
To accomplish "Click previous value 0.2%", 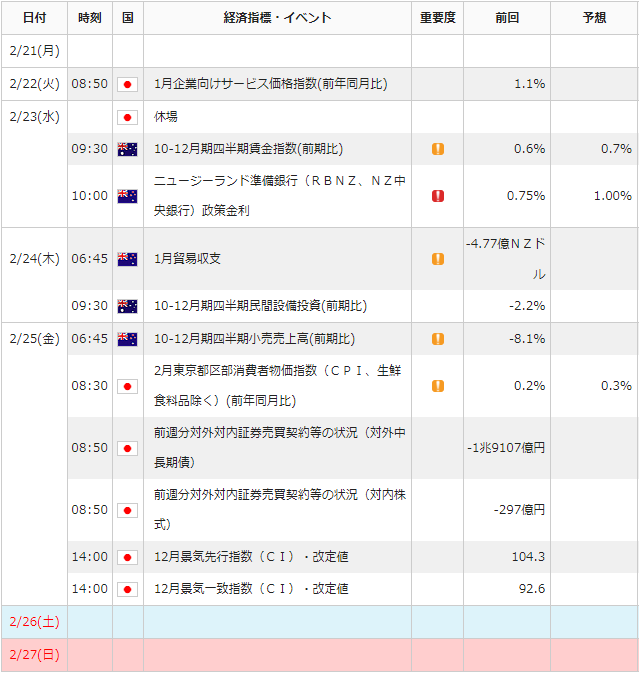I will tap(530, 386).
